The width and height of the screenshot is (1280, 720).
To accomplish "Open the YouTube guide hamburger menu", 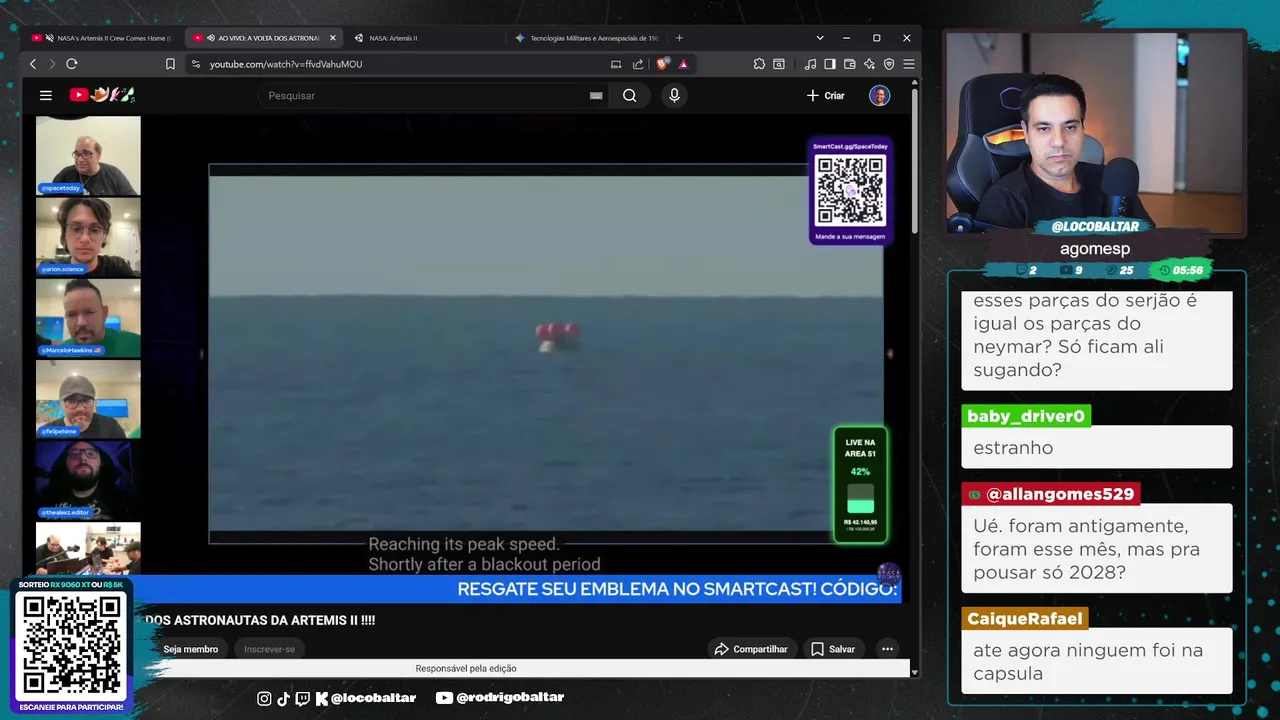I will (x=46, y=95).
